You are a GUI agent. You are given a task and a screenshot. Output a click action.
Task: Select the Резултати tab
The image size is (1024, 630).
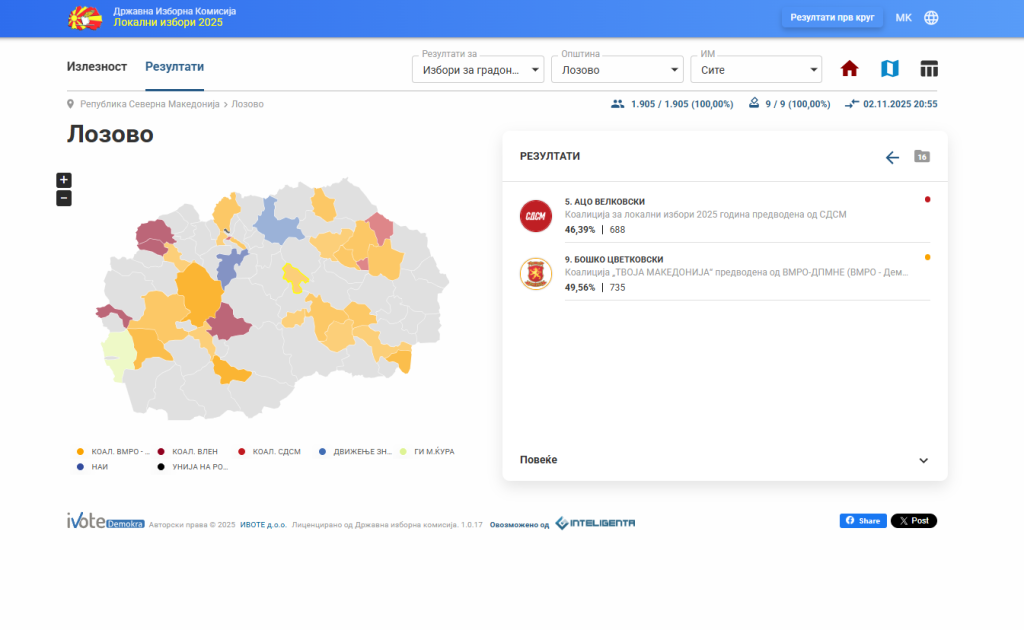174,67
